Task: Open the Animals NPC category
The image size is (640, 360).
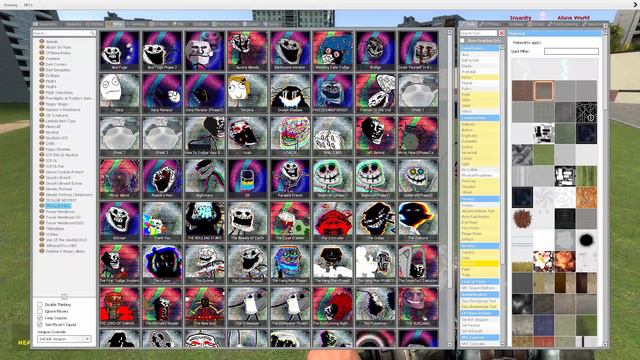Action: (51, 42)
